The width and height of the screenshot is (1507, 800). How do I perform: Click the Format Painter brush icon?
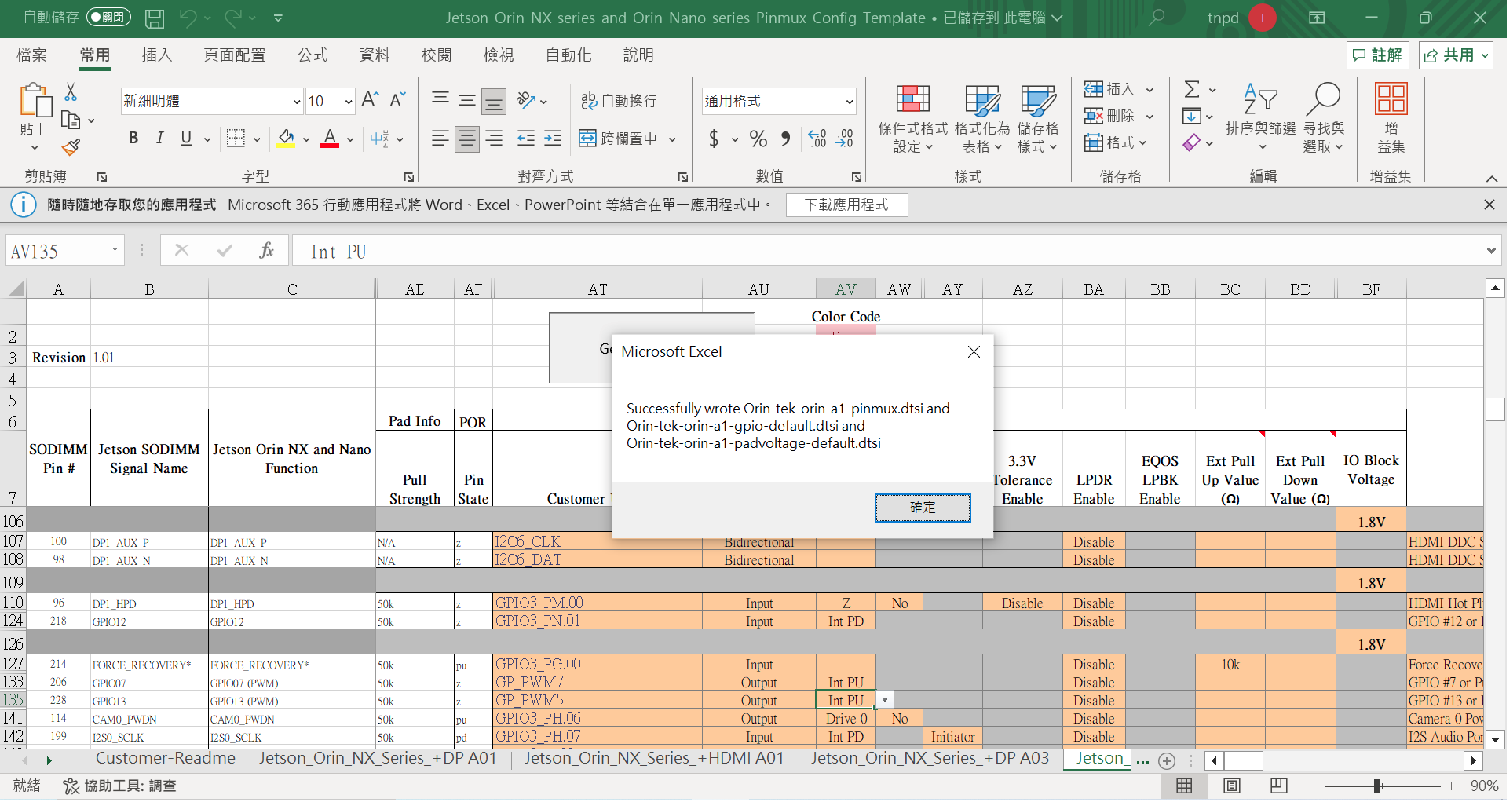(70, 148)
